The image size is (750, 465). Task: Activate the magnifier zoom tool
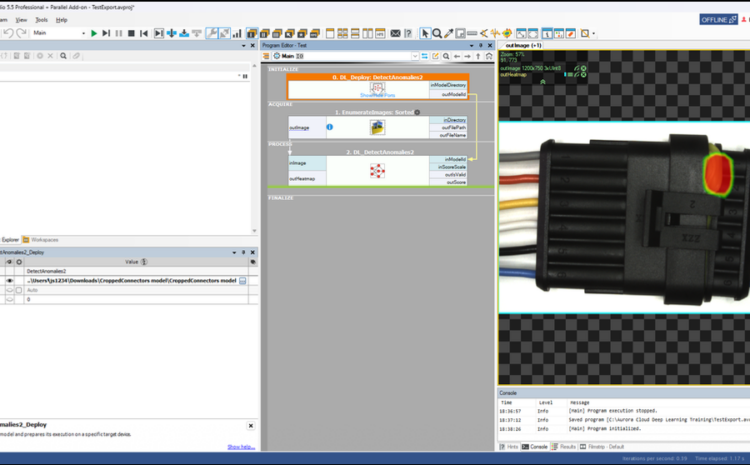click(x=437, y=33)
